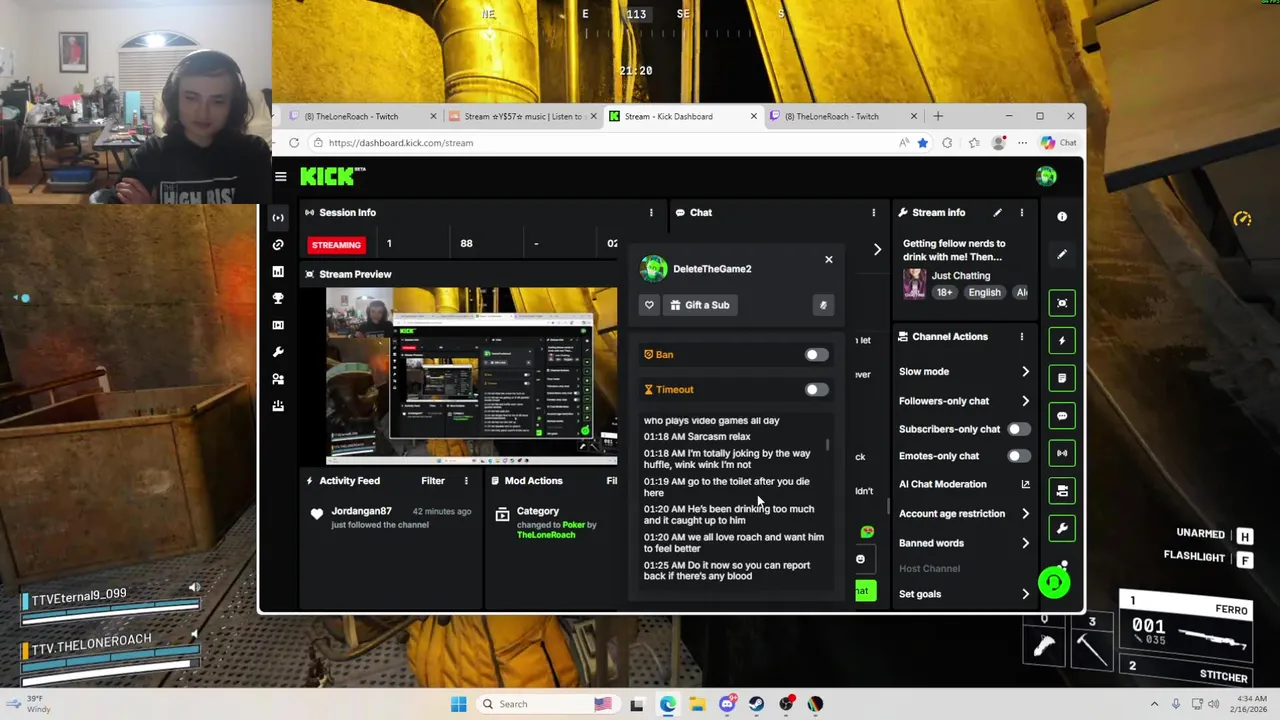Click the user message history scrollbar

coord(827,445)
